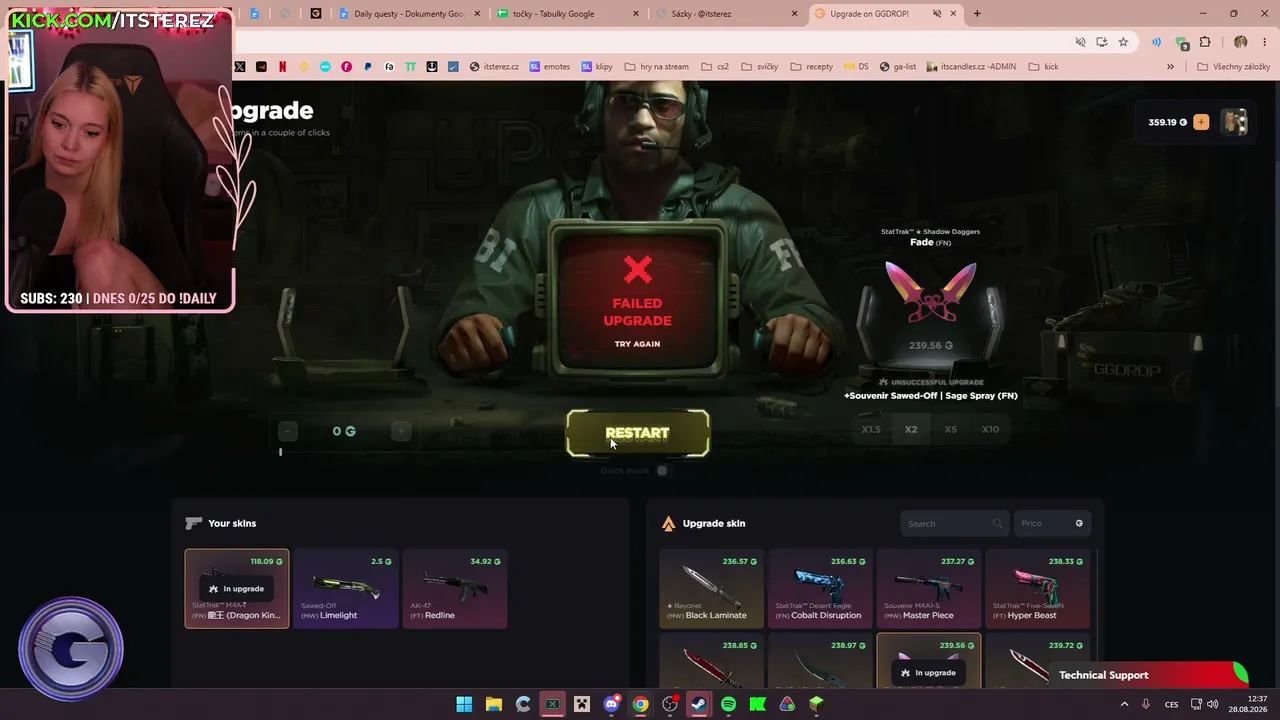This screenshot has height=720, width=1280.
Task: Expand the hry na stream bookmark folder
Action: [x=657, y=67]
